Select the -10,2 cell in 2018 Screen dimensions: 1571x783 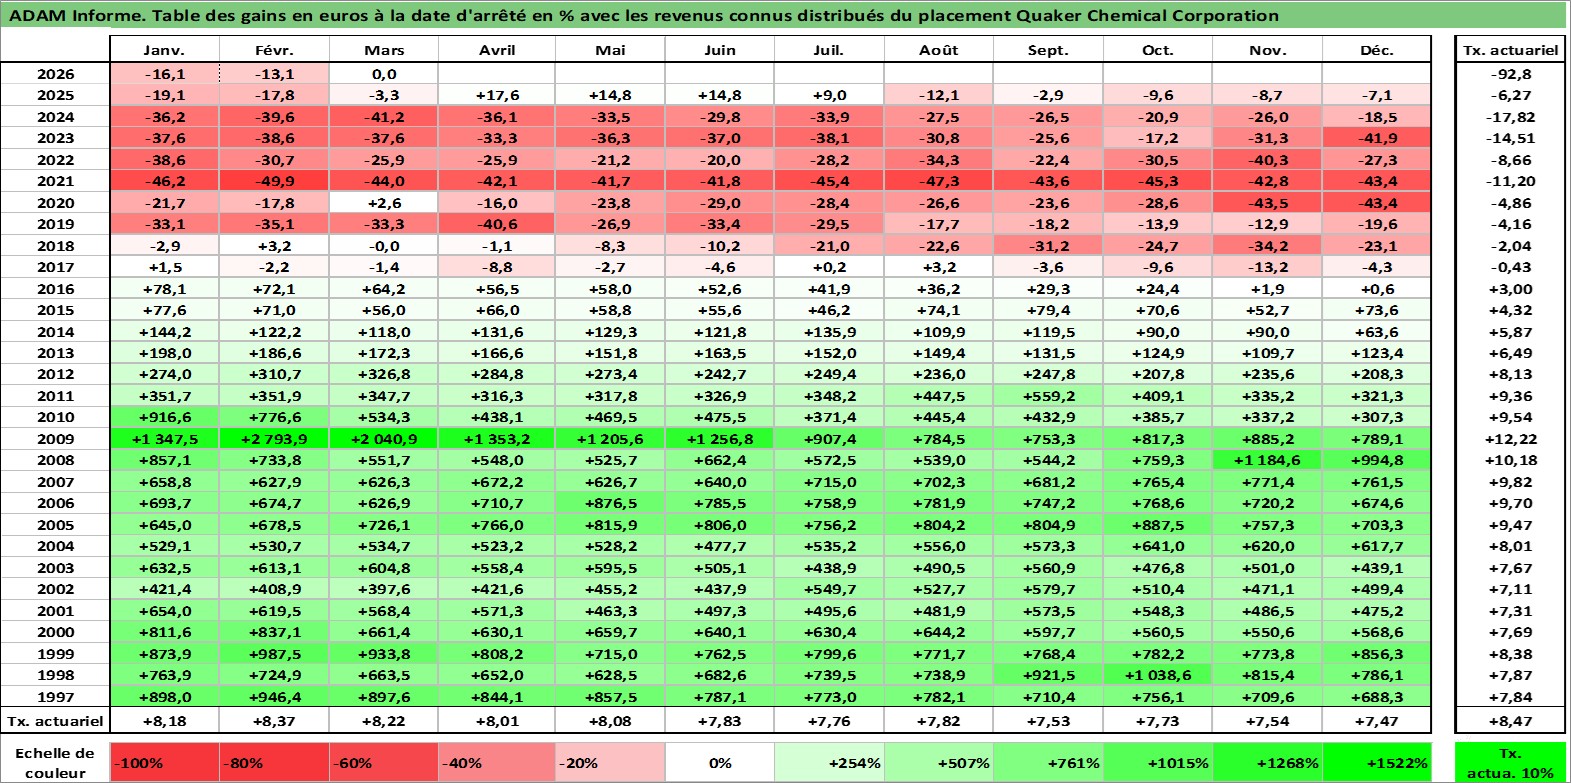click(719, 246)
